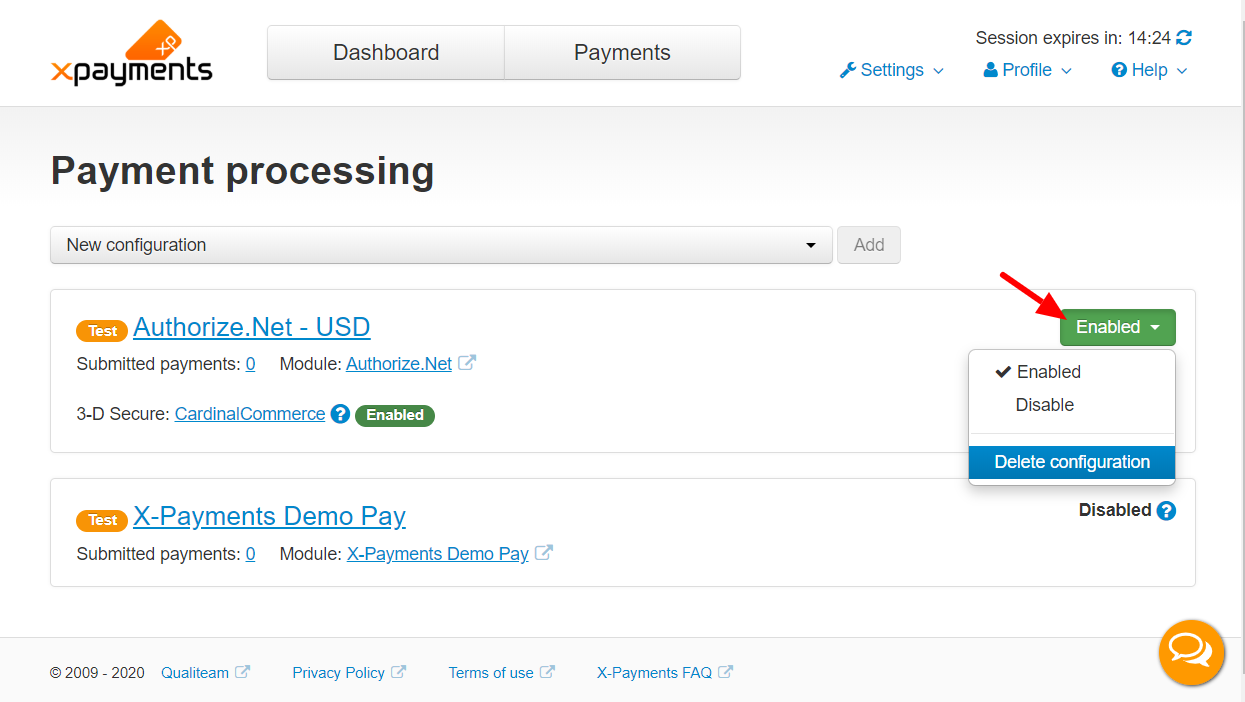The image size is (1245, 702).
Task: Click Demo Pay submitted payments count 0
Action: [250, 553]
